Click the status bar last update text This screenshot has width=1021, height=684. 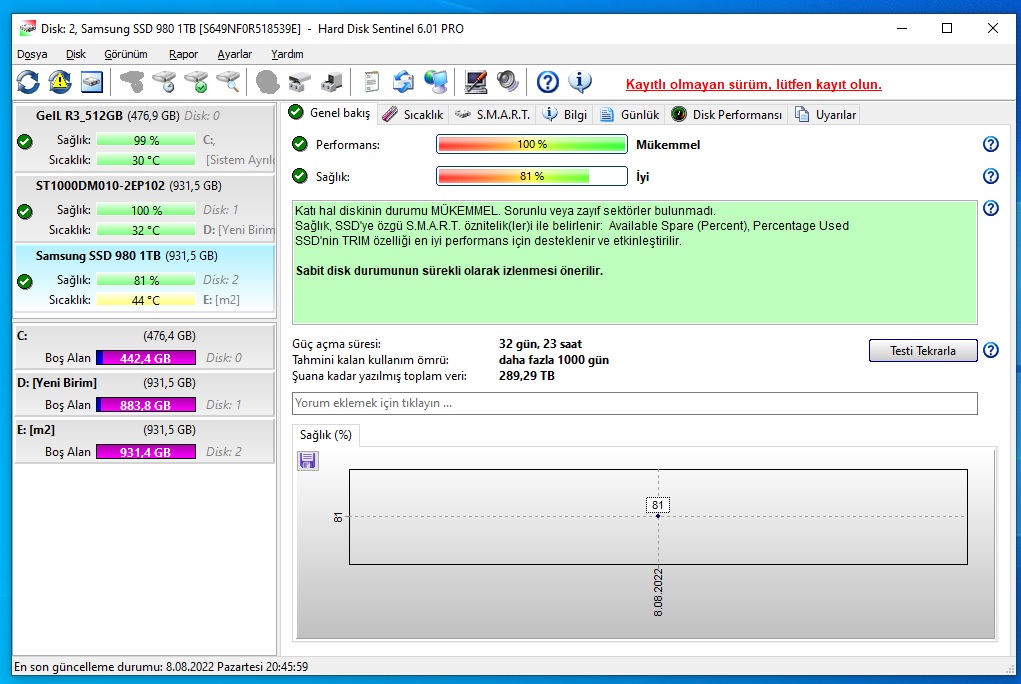pos(161,666)
